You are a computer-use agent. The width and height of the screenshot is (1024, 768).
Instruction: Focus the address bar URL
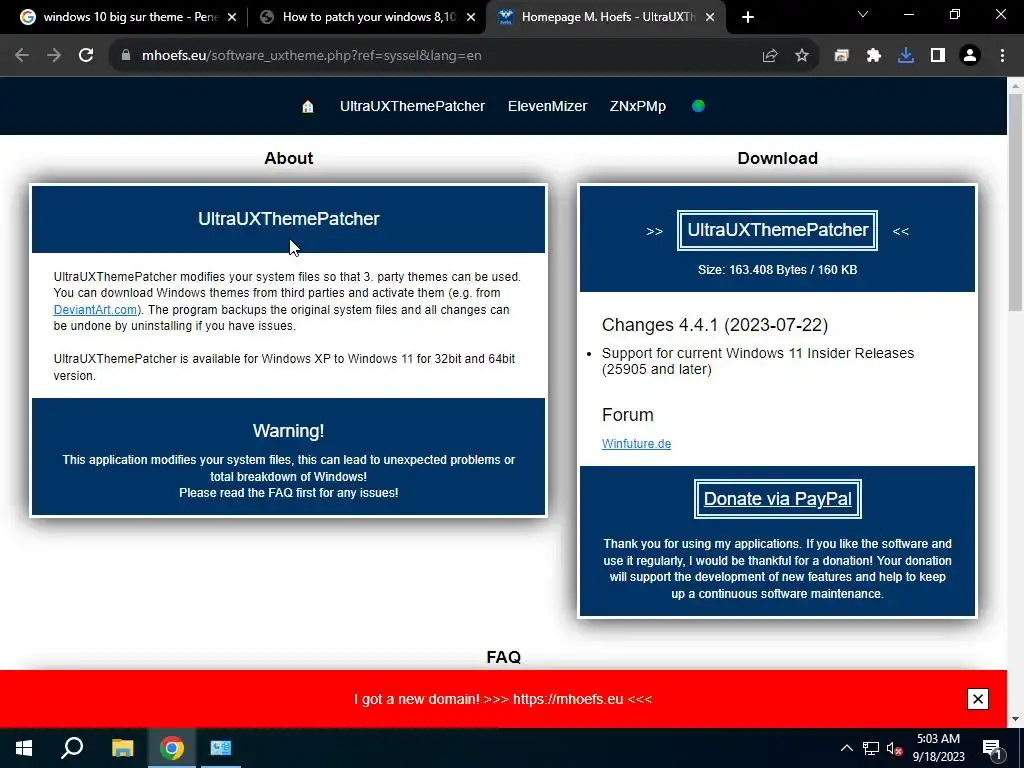(x=312, y=56)
